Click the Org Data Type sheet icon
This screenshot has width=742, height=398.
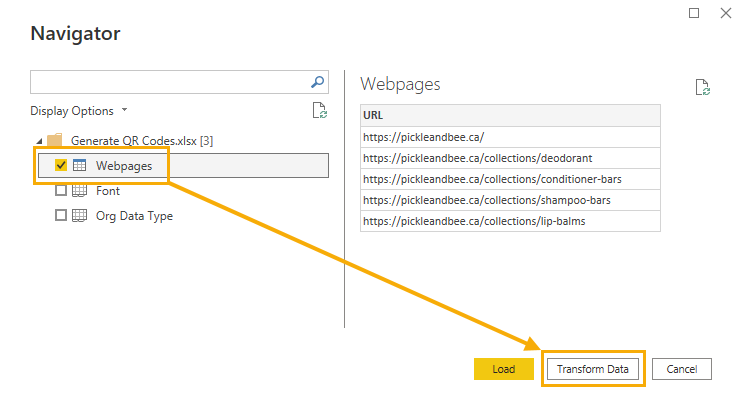click(80, 216)
